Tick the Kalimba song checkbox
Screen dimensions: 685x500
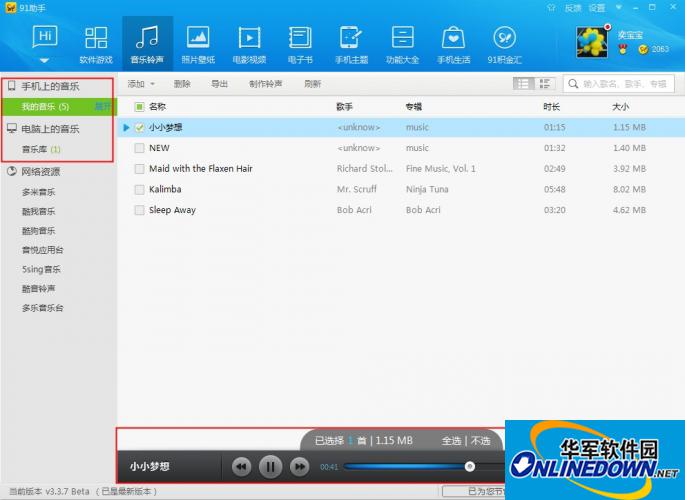click(140, 189)
